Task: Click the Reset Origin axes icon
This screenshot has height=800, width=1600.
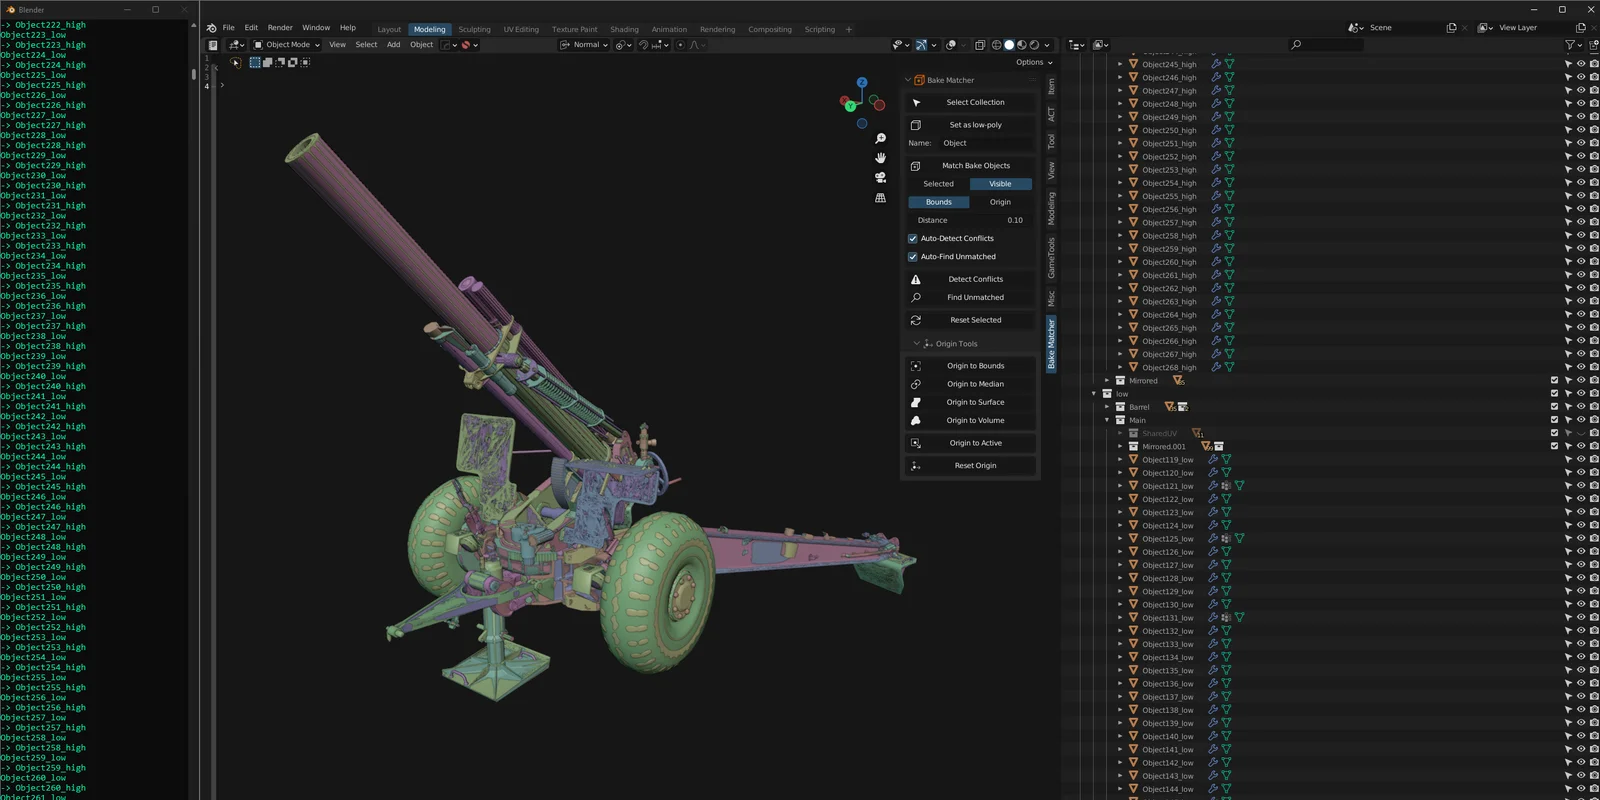Action: point(916,465)
